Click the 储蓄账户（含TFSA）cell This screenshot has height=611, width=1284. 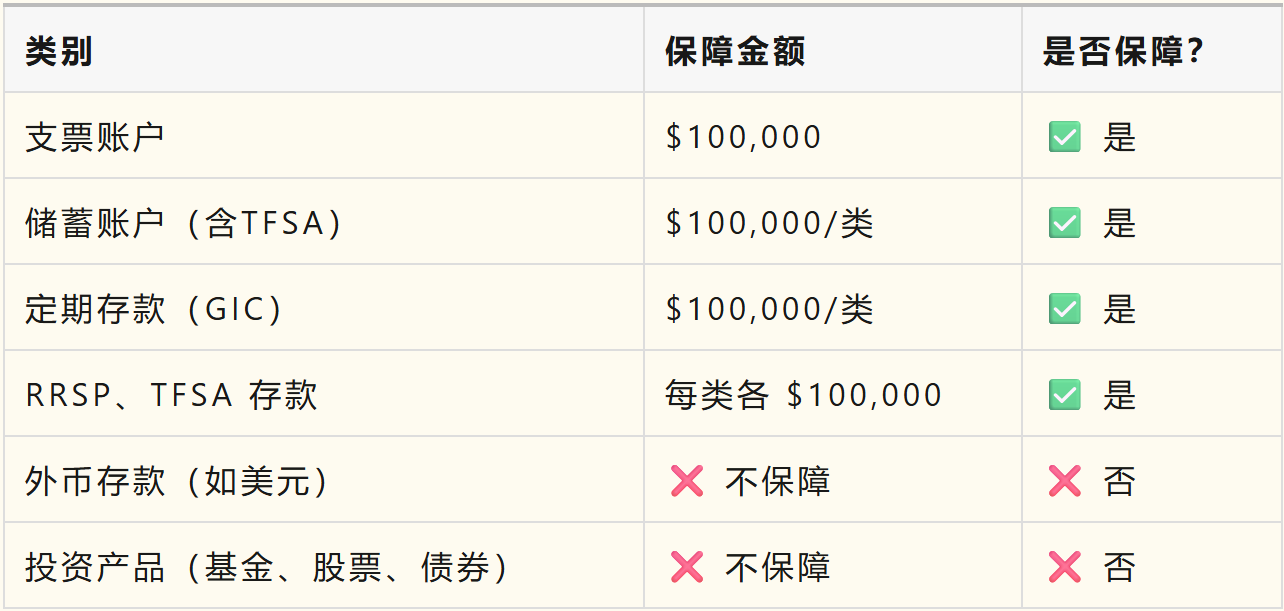tap(324, 222)
